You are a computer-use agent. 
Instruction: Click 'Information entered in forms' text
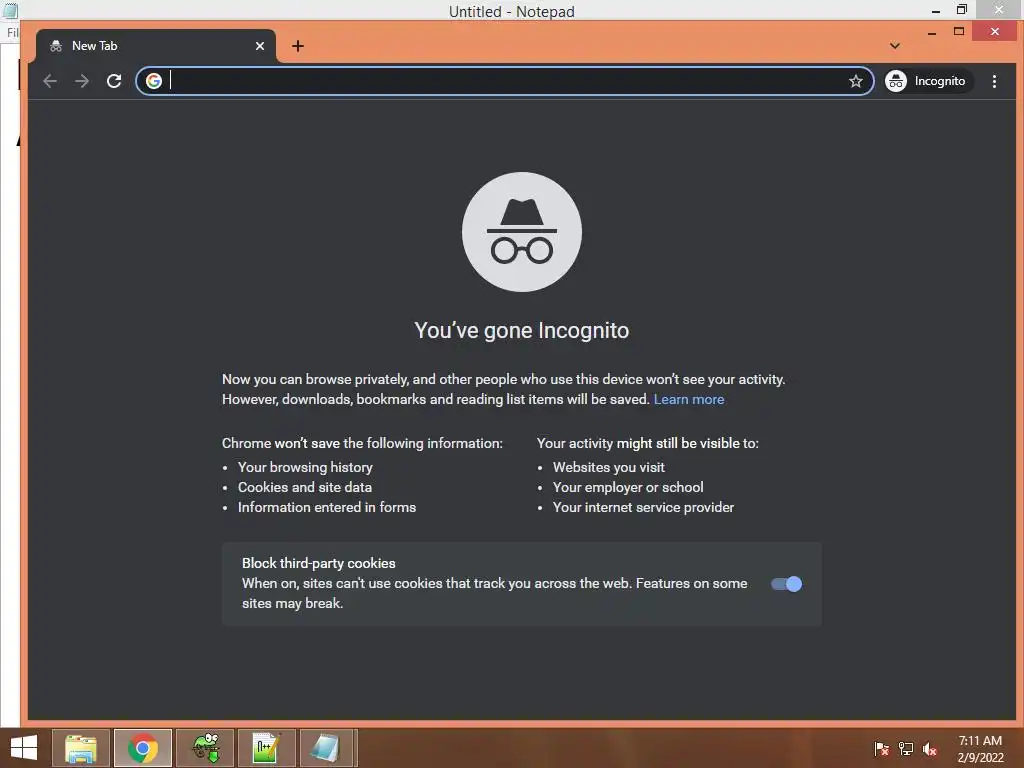click(x=327, y=507)
